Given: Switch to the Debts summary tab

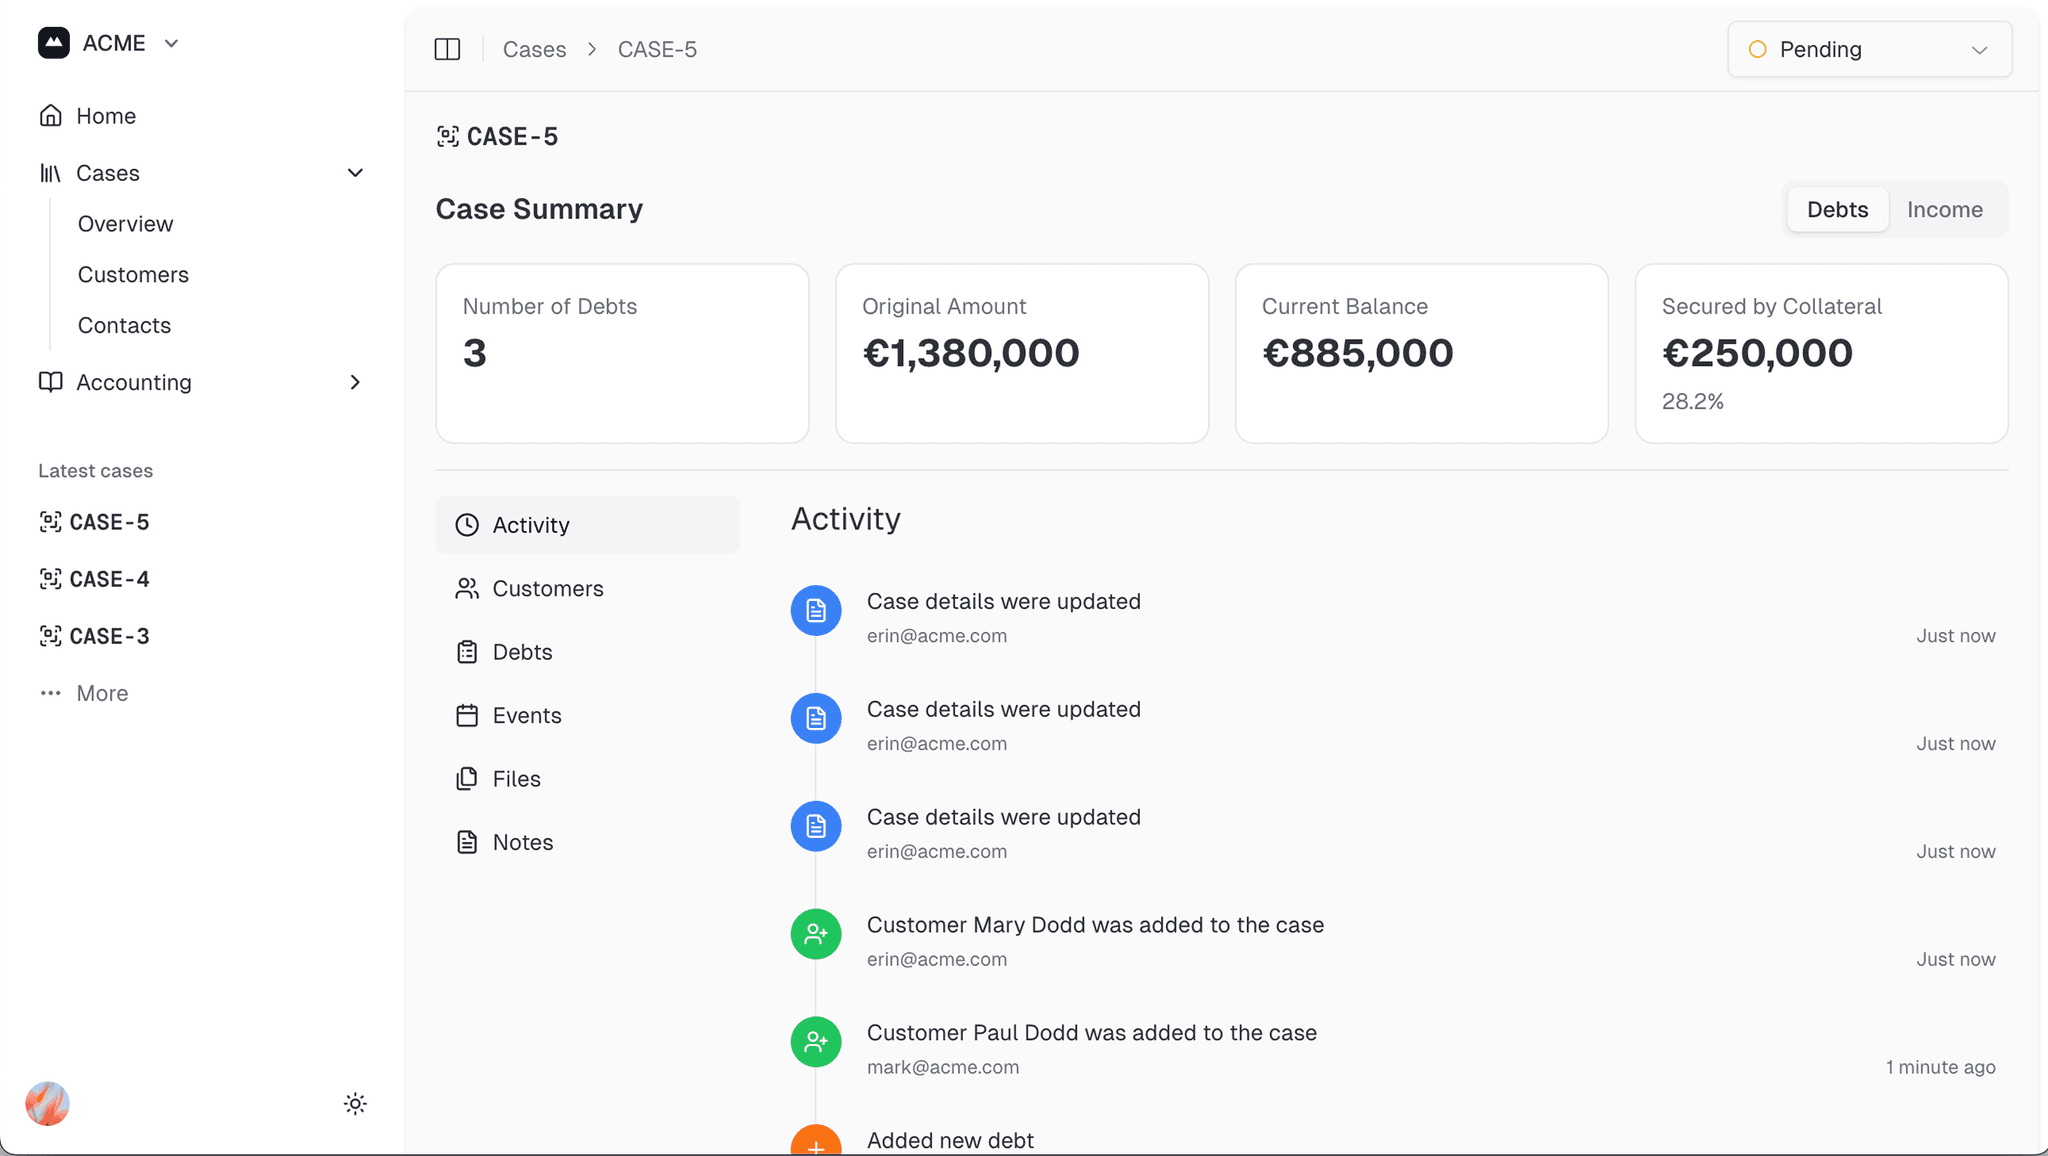Looking at the screenshot, I should click(1837, 210).
